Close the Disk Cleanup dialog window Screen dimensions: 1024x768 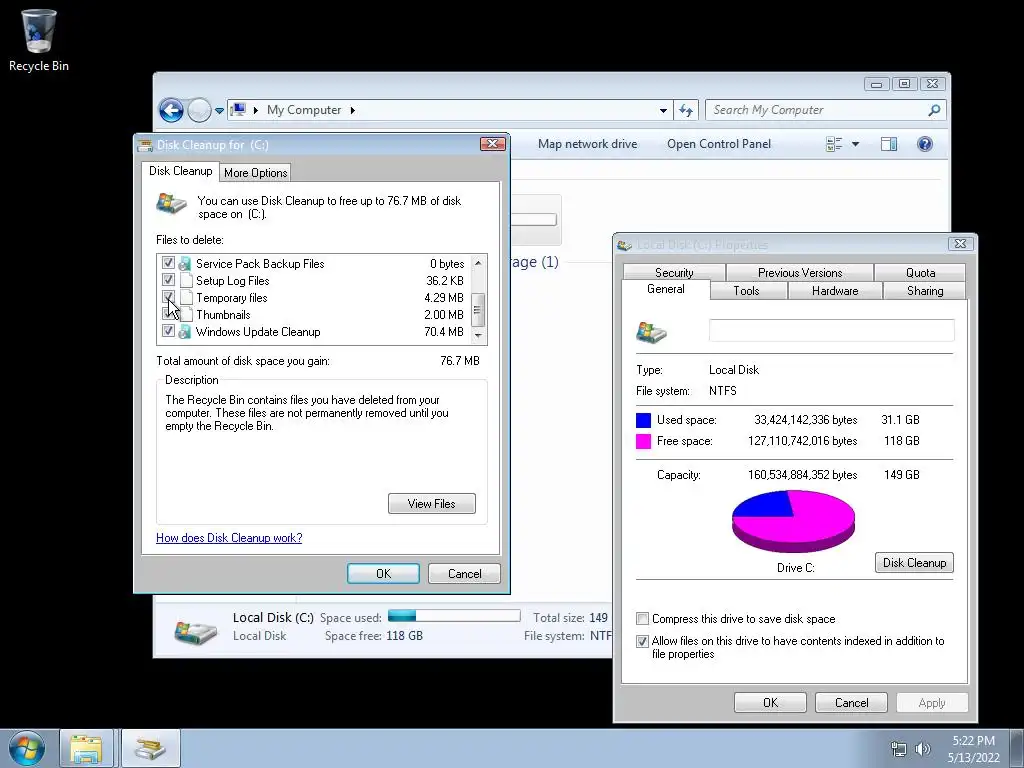492,144
